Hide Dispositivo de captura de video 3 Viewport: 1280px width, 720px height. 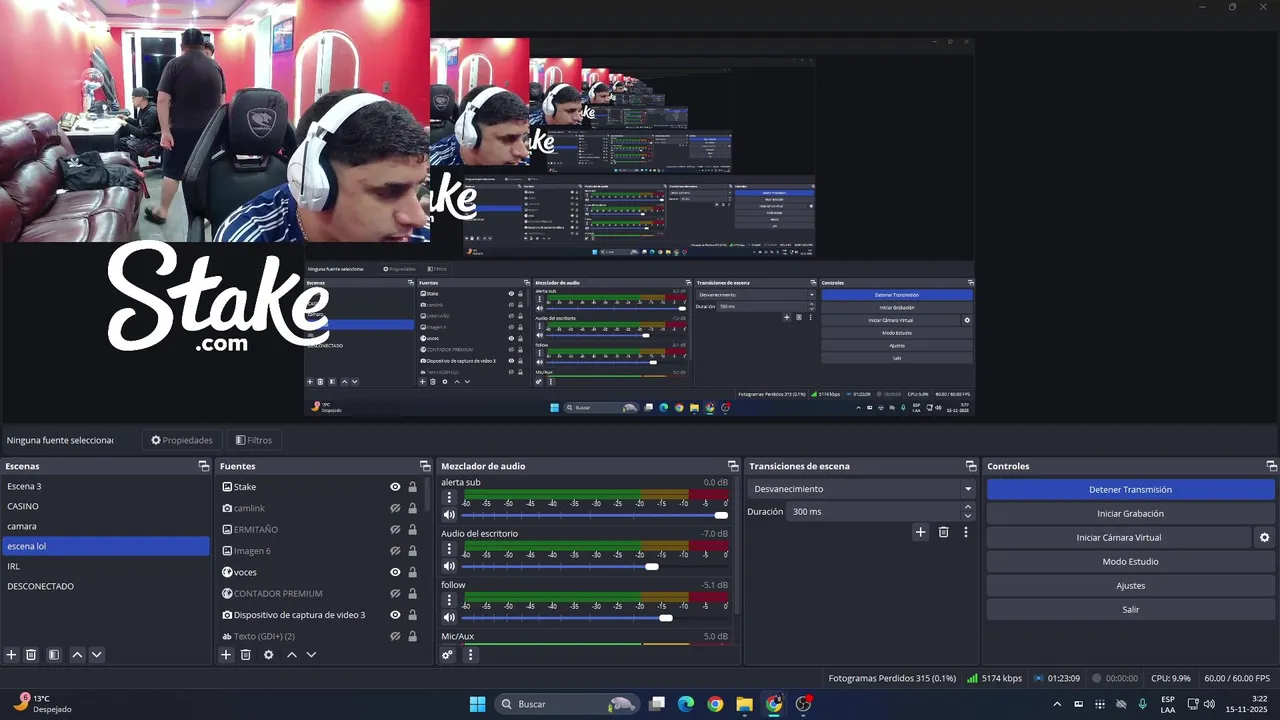pos(395,615)
